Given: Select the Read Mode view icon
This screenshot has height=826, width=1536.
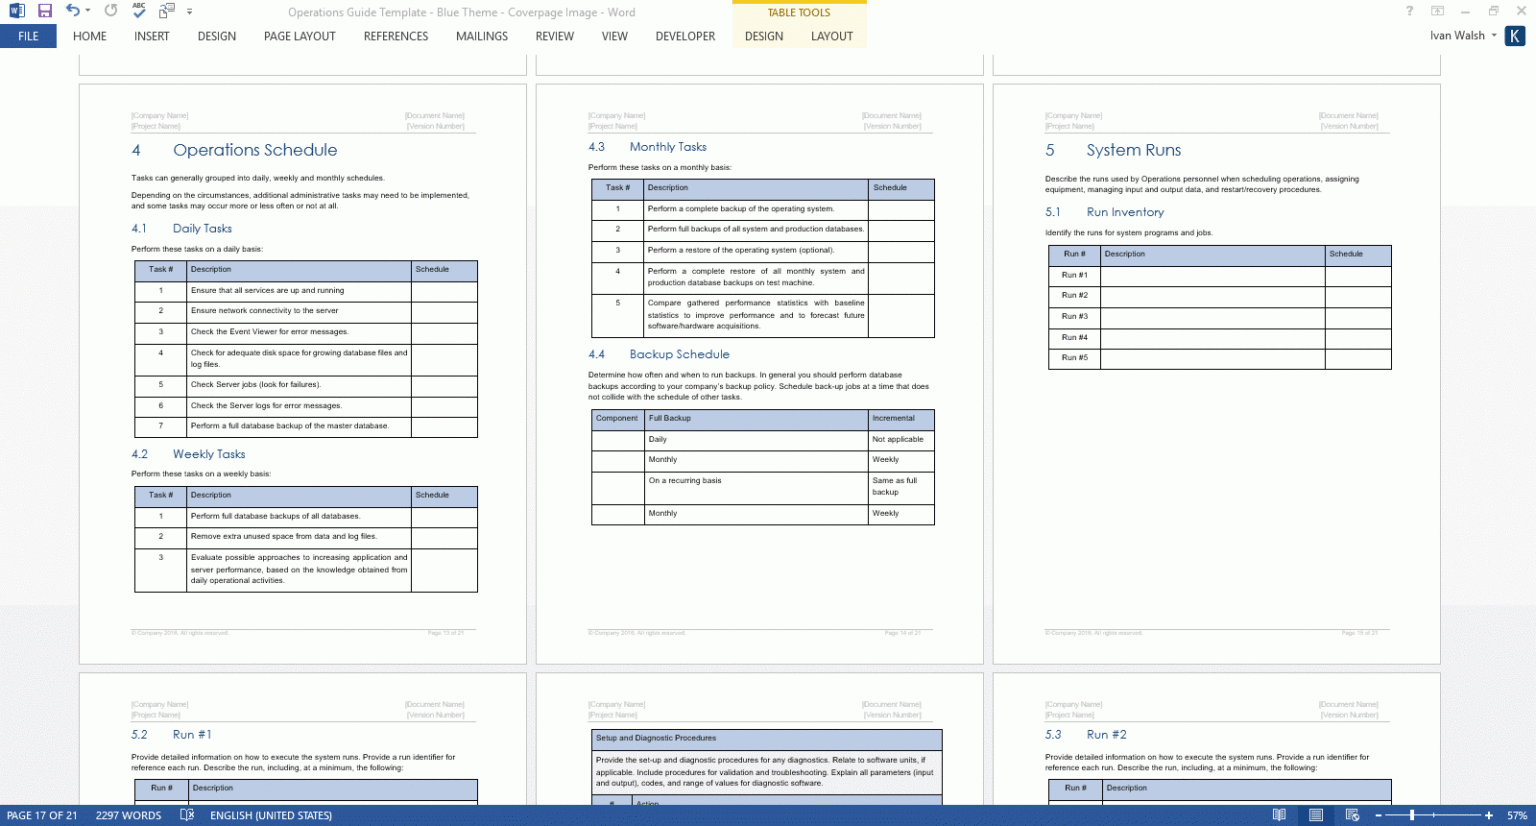Looking at the screenshot, I should (x=1280, y=813).
